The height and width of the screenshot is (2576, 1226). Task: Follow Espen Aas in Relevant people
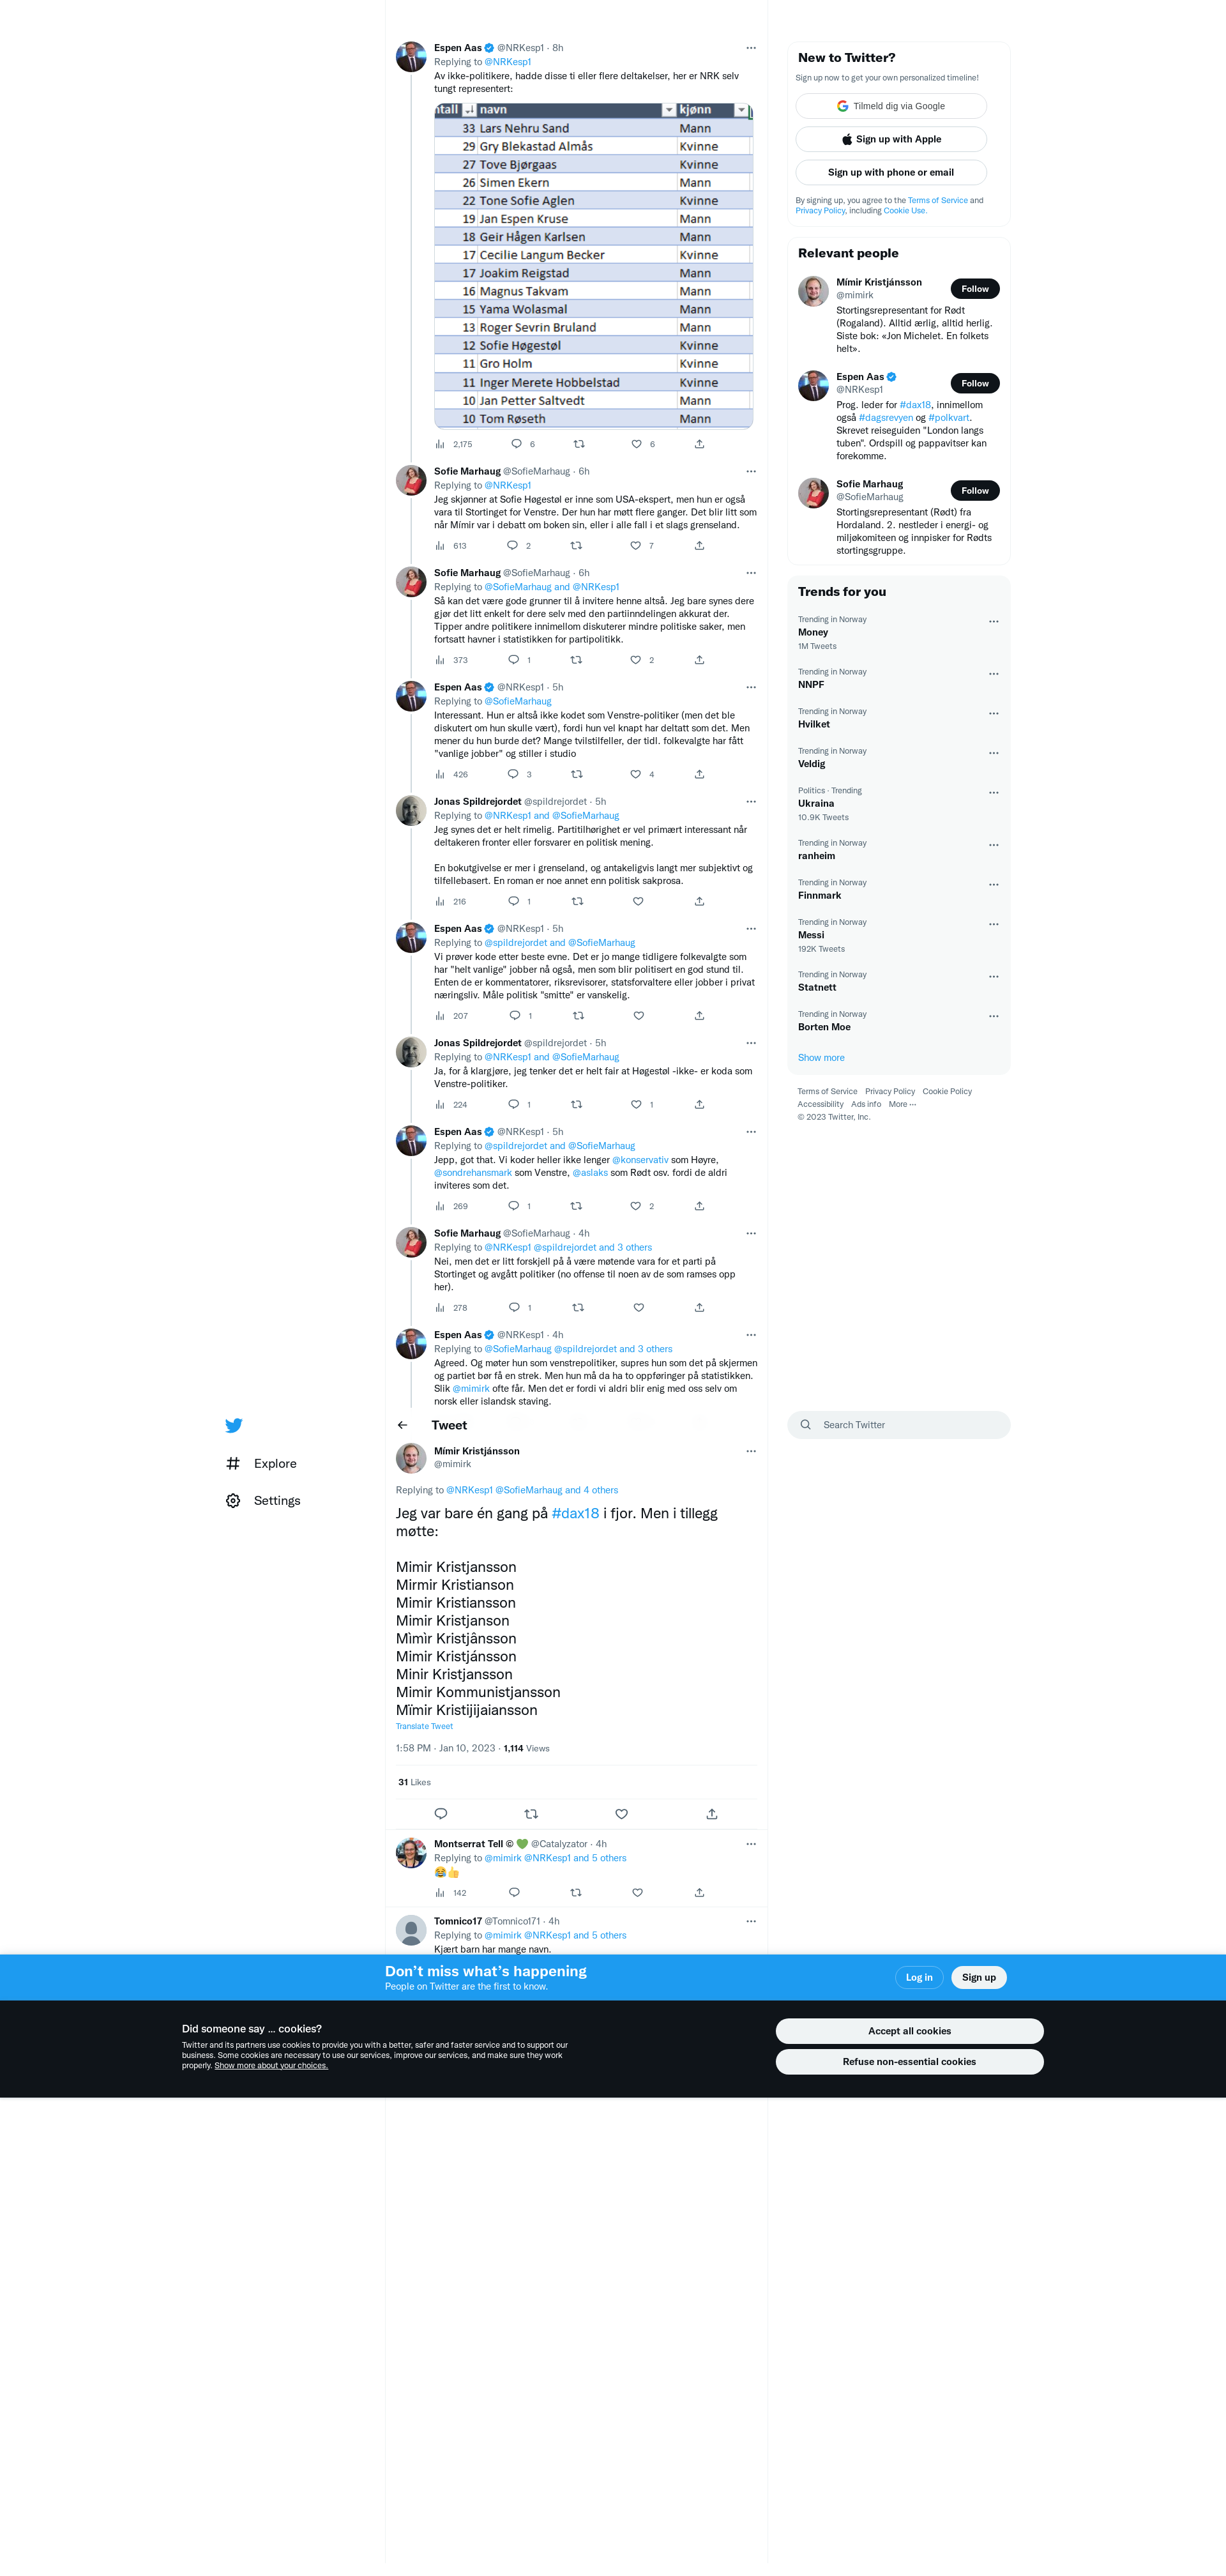click(x=974, y=383)
